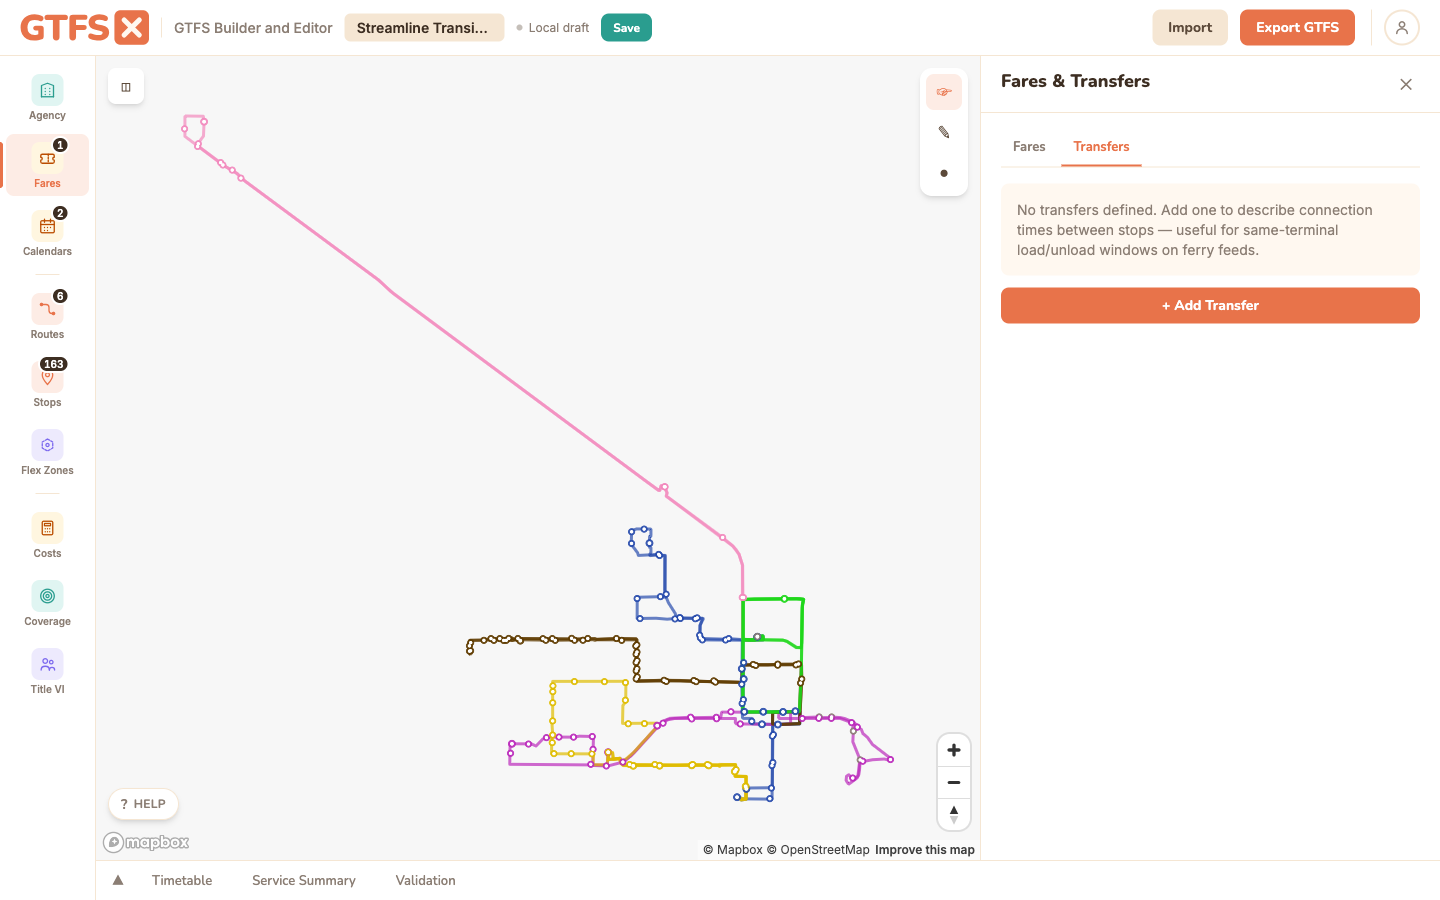1440x900 pixels.
Task: Open the Timetable bottom tab
Action: pos(182,880)
